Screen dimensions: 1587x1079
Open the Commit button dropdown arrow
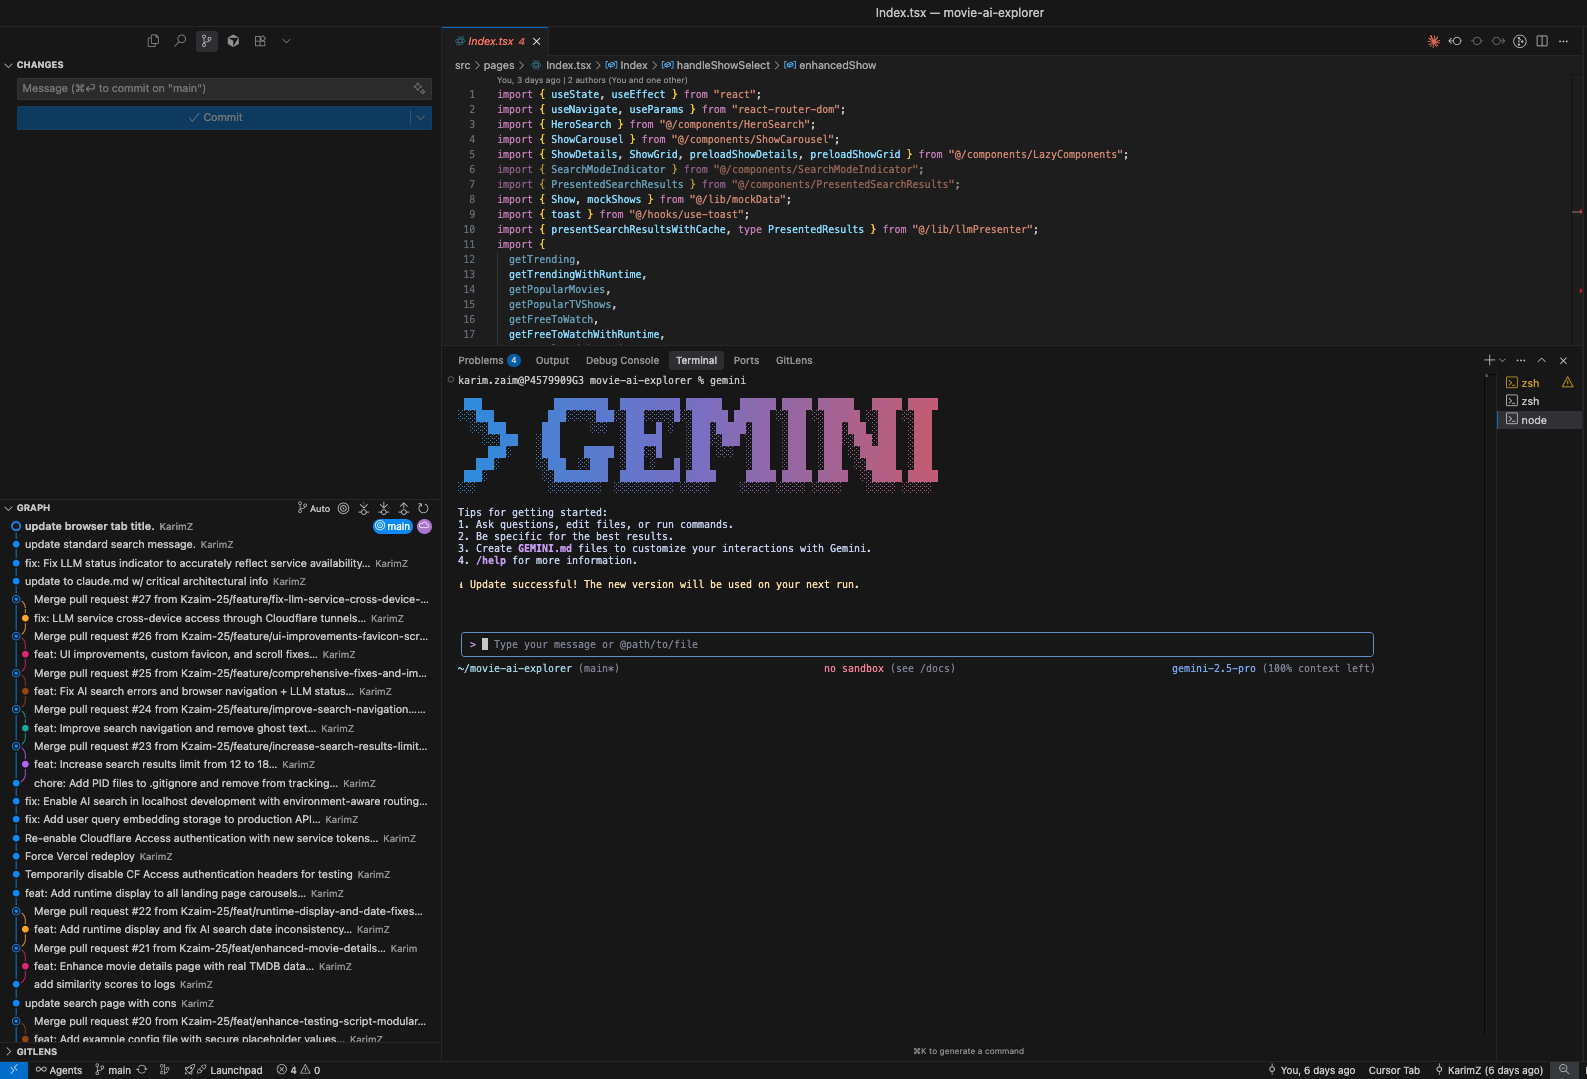pyautogui.click(x=421, y=118)
